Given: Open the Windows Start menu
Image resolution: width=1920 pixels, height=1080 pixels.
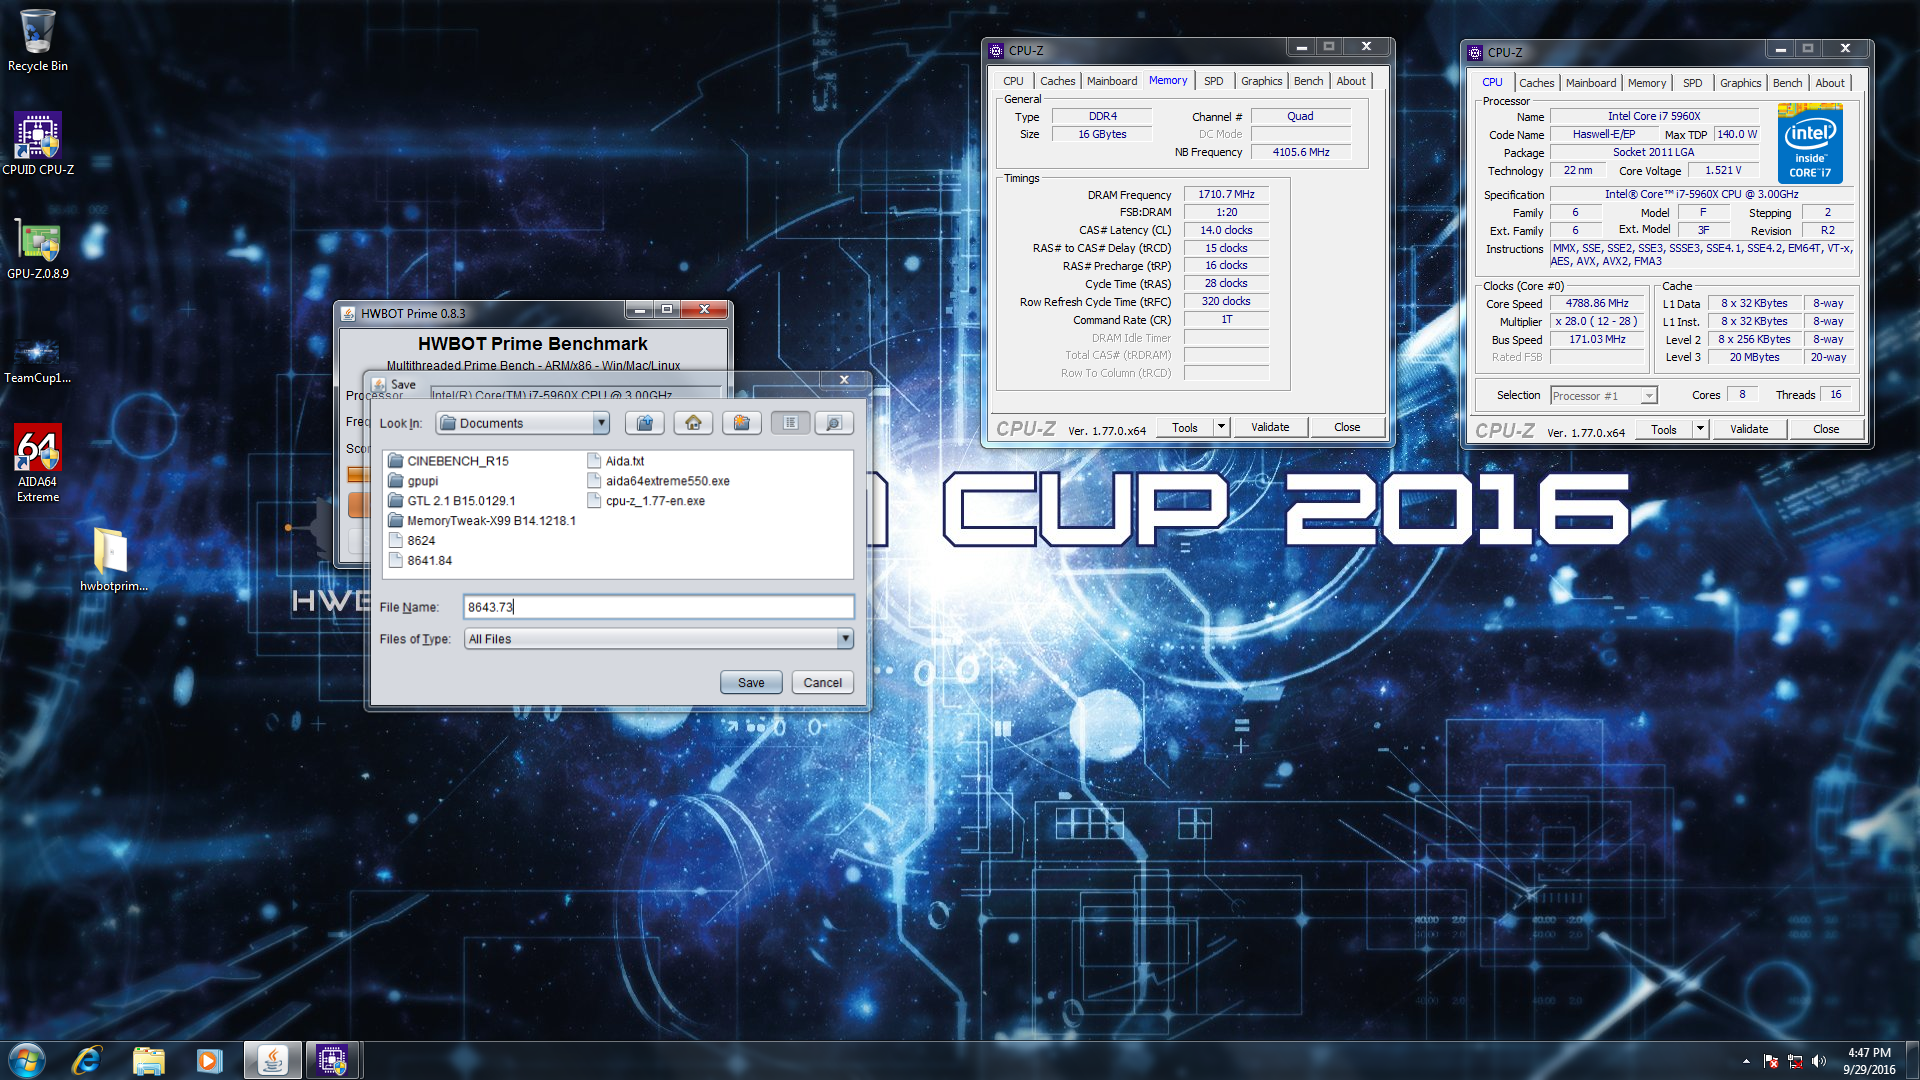Looking at the screenshot, I should tap(27, 1060).
